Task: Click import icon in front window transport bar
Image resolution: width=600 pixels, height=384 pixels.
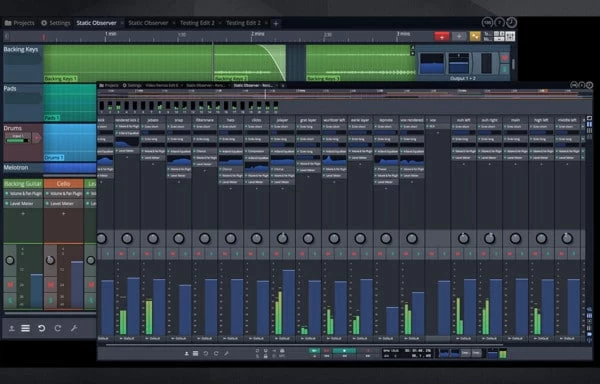Action: pos(186,353)
